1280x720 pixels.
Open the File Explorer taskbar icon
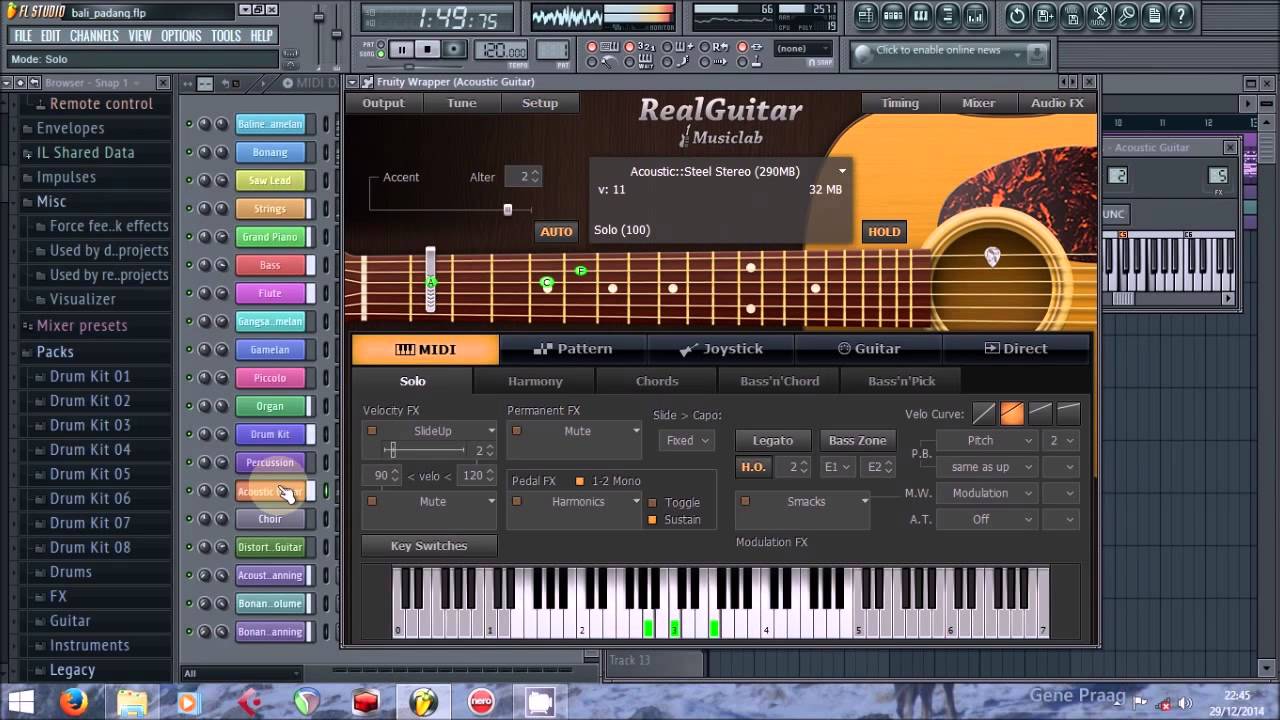click(132, 702)
